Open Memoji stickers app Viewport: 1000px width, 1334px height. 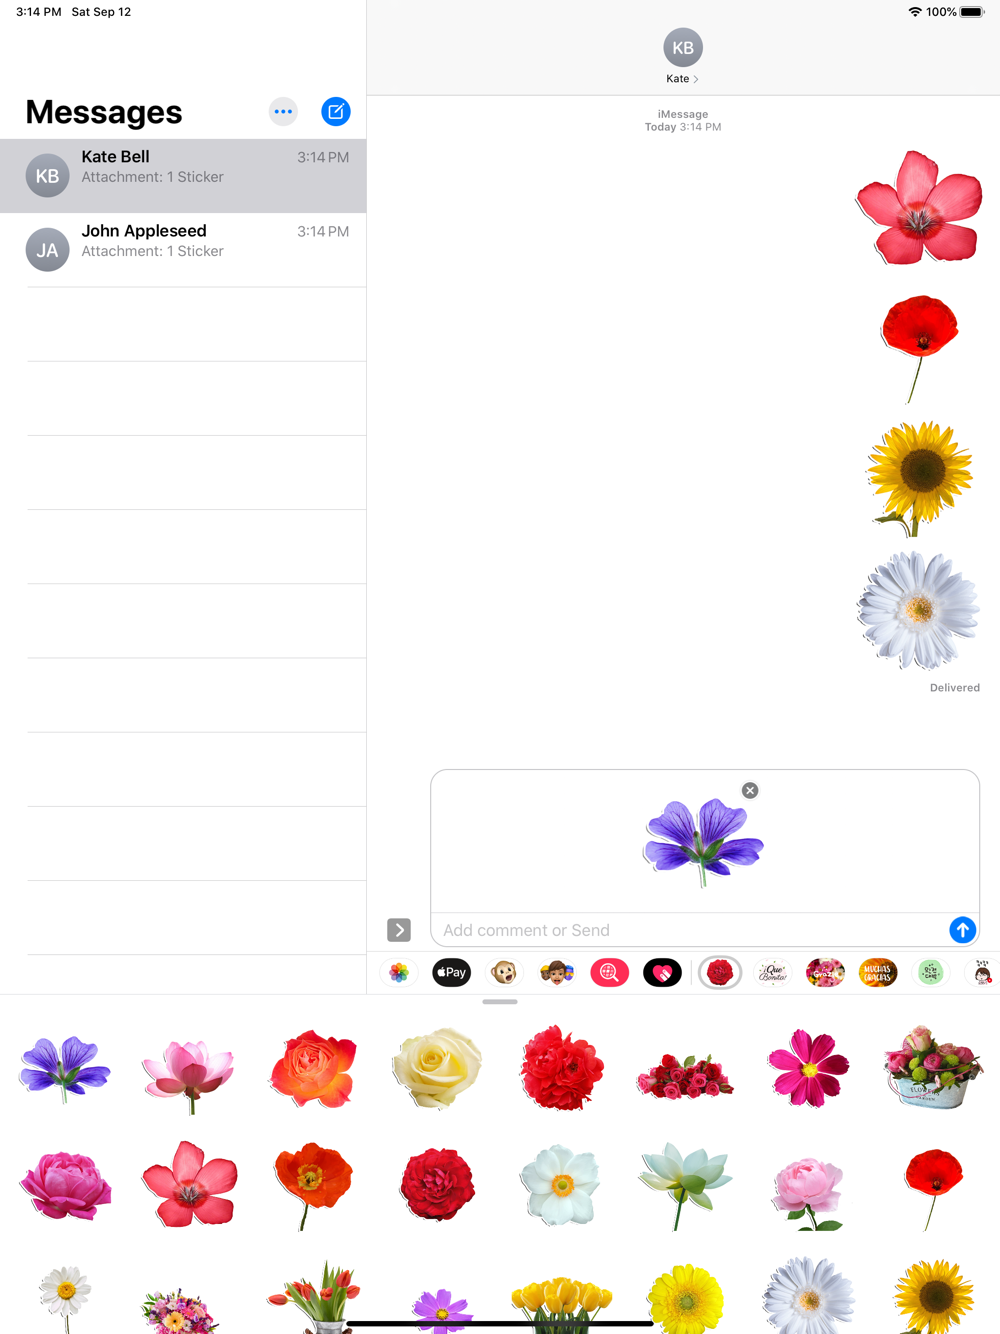click(557, 972)
